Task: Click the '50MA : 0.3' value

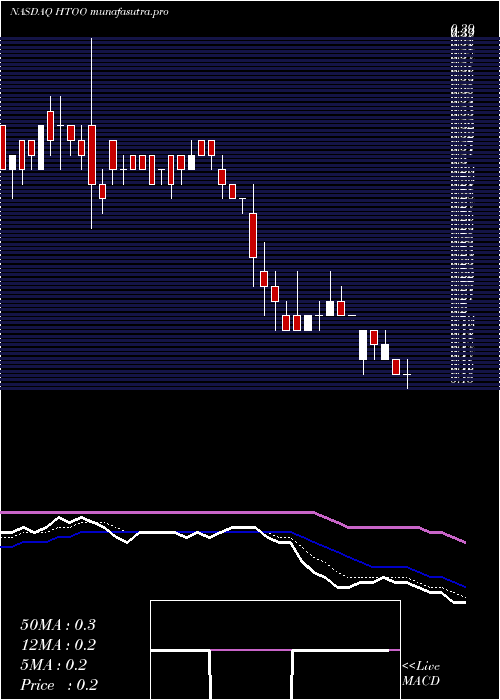Action: click(x=58, y=625)
